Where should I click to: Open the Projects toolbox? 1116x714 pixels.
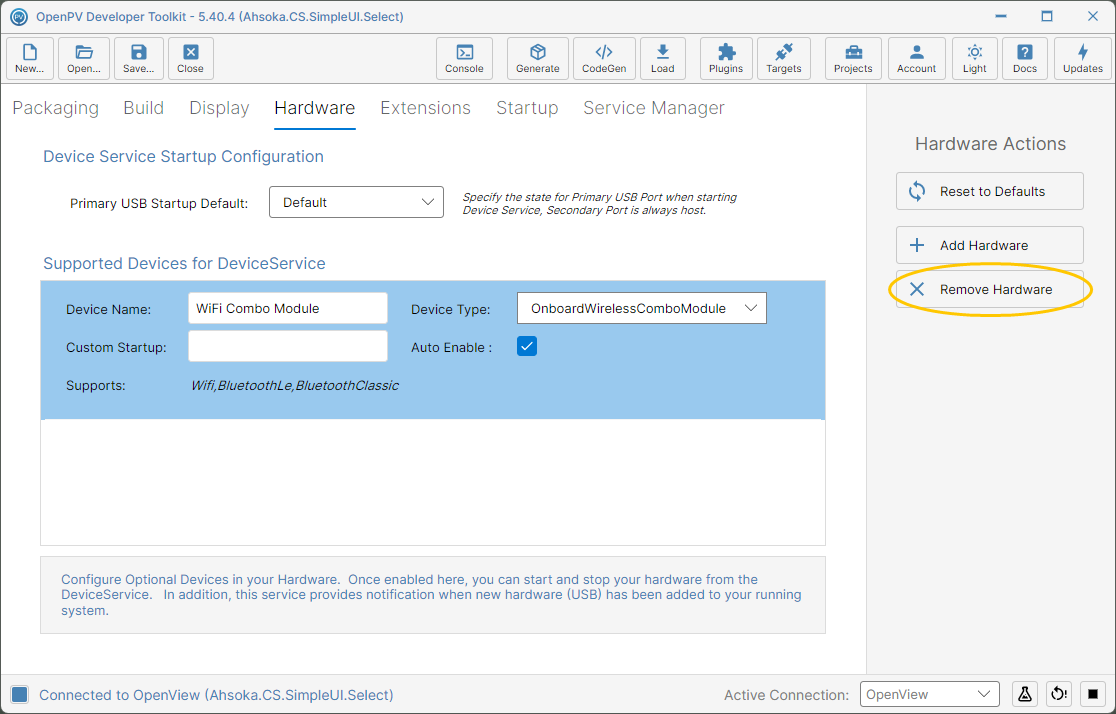pos(853,58)
